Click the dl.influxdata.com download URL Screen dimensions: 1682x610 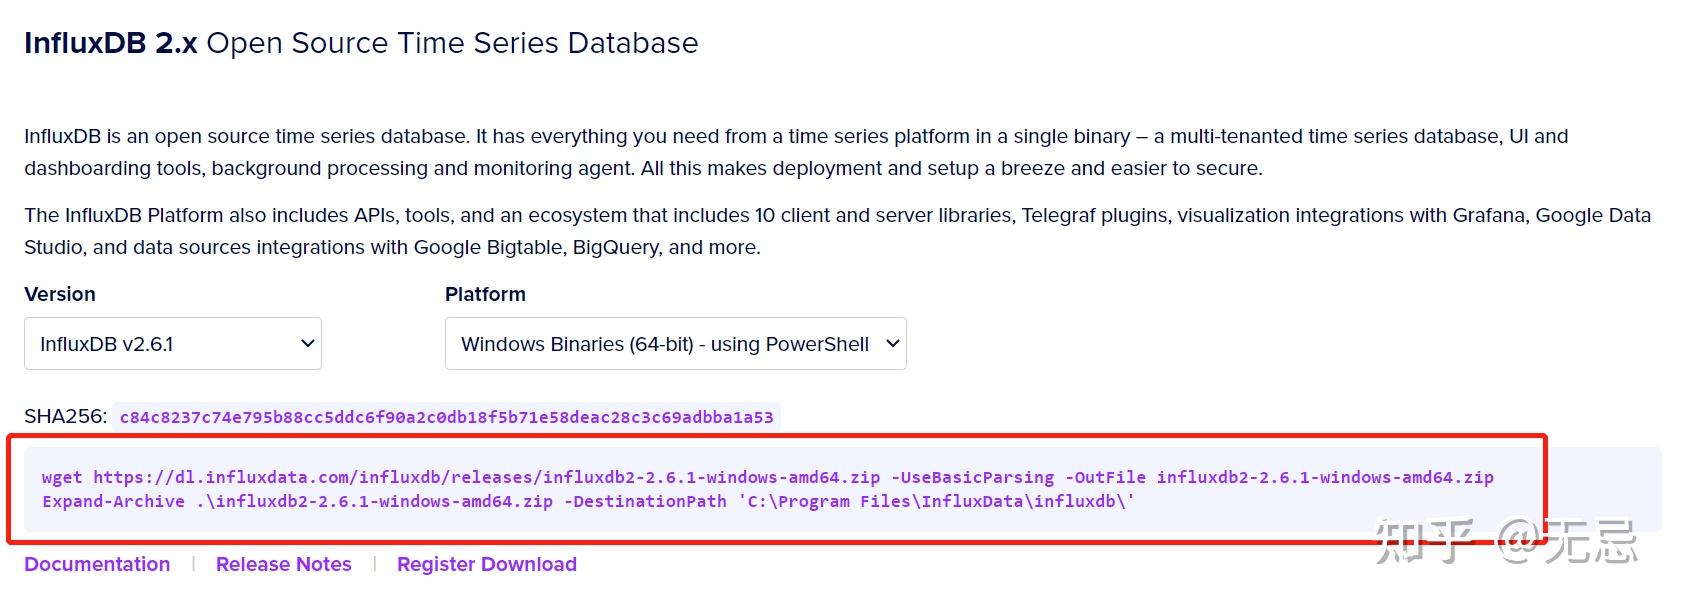pyautogui.click(x=487, y=478)
